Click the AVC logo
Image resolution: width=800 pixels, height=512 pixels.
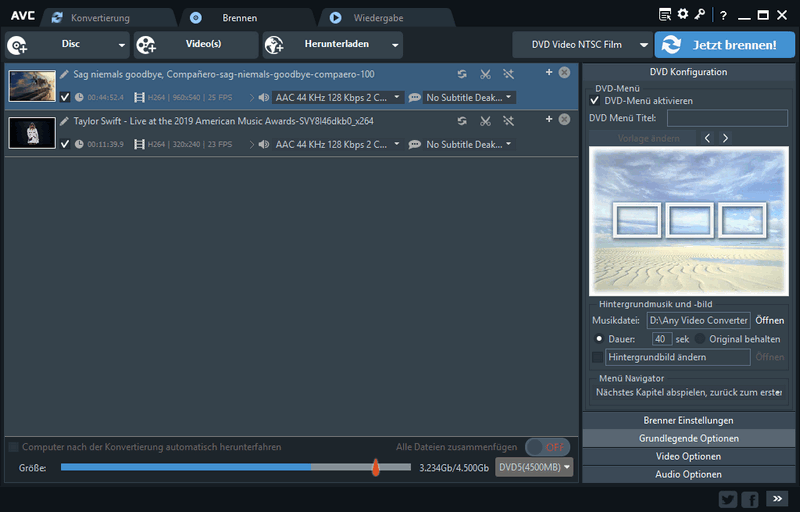(x=22, y=16)
